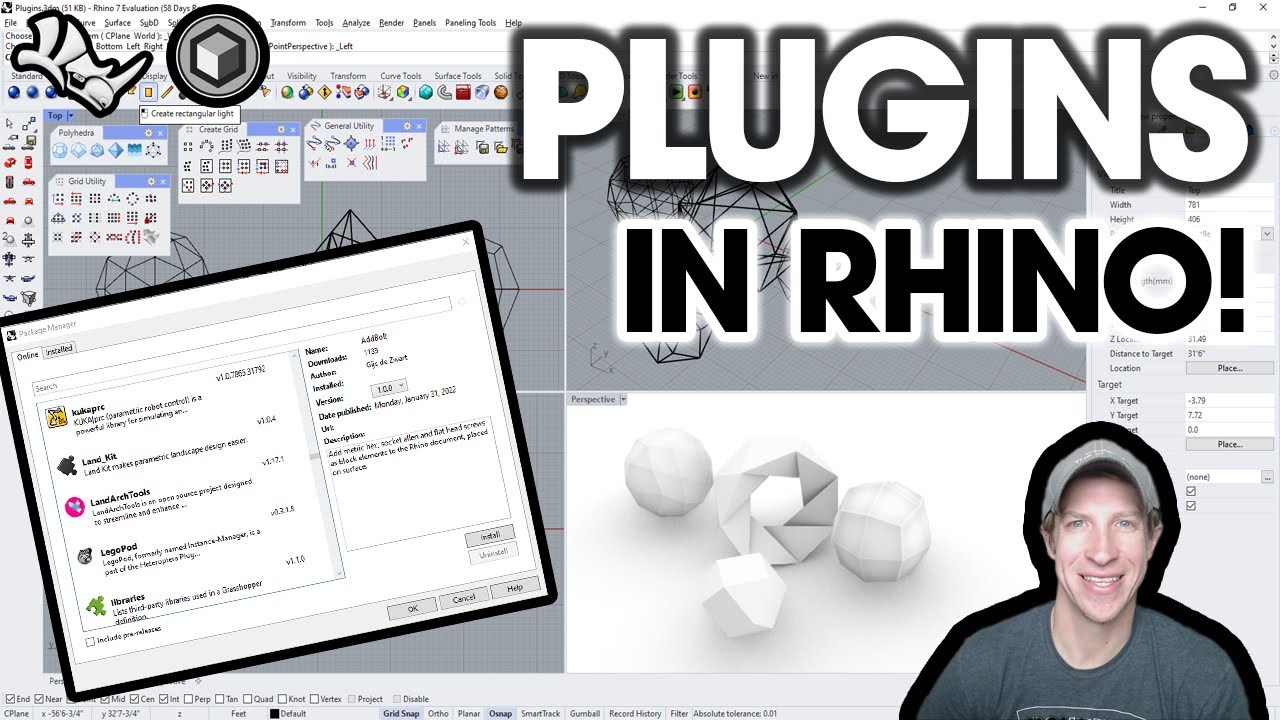This screenshot has height=720, width=1280.
Task: Open the Top viewport dropdown arrow
Action: [x=69, y=116]
